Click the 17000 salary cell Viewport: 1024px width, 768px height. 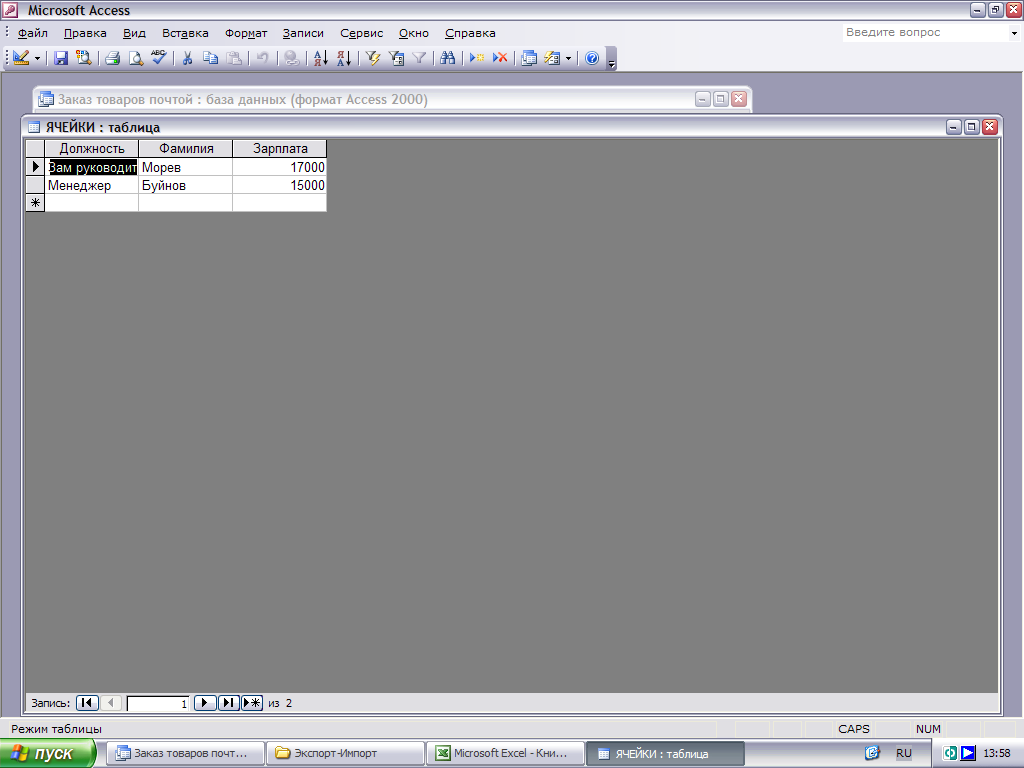tap(280, 167)
